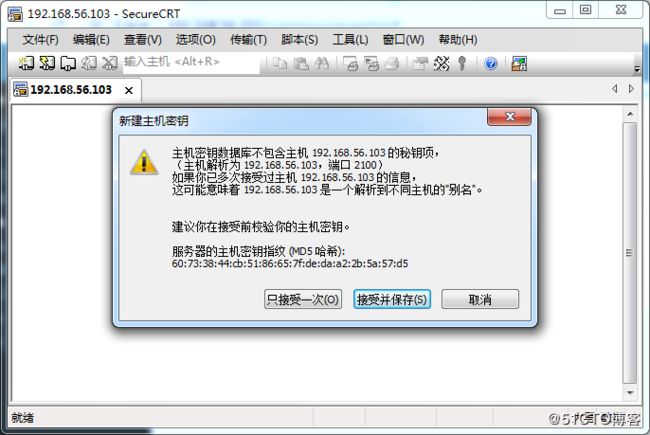650x435 pixels.
Task: Click the Paste clipboard toolbar icon
Action: pos(301,63)
